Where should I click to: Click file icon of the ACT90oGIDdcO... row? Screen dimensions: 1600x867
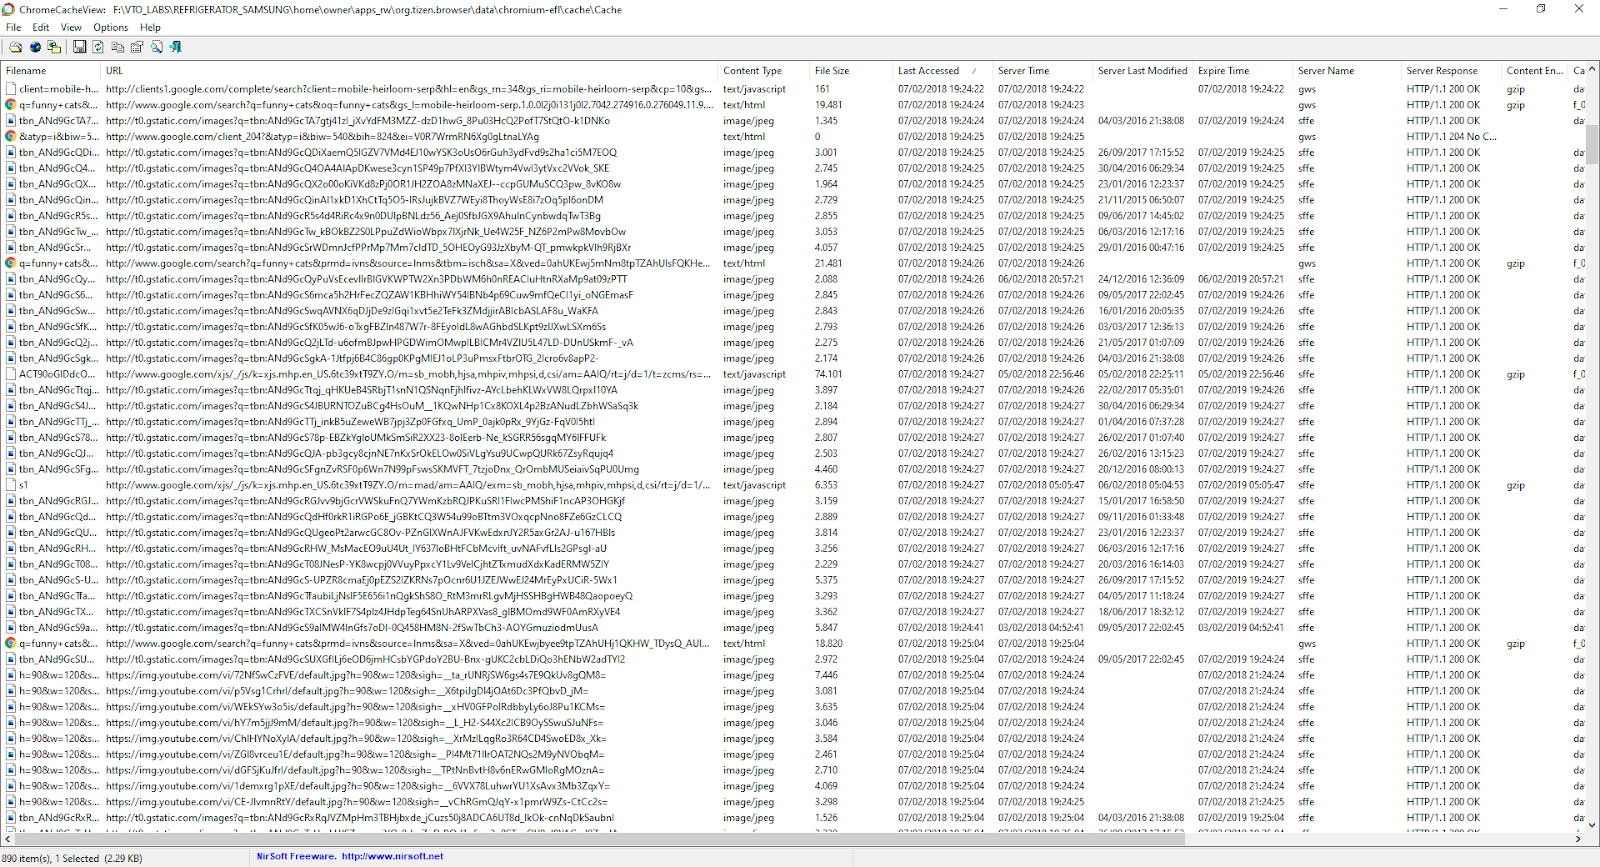pos(11,374)
